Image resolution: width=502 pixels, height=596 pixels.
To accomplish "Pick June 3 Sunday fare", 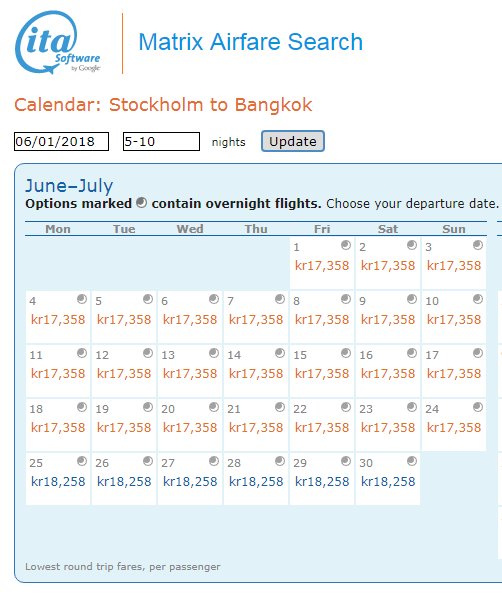I will (x=454, y=266).
